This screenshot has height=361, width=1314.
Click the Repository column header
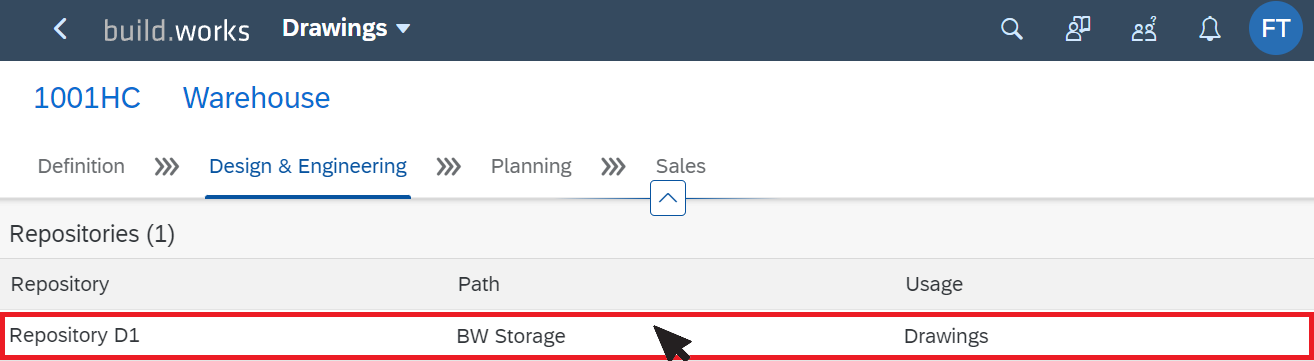[x=60, y=284]
